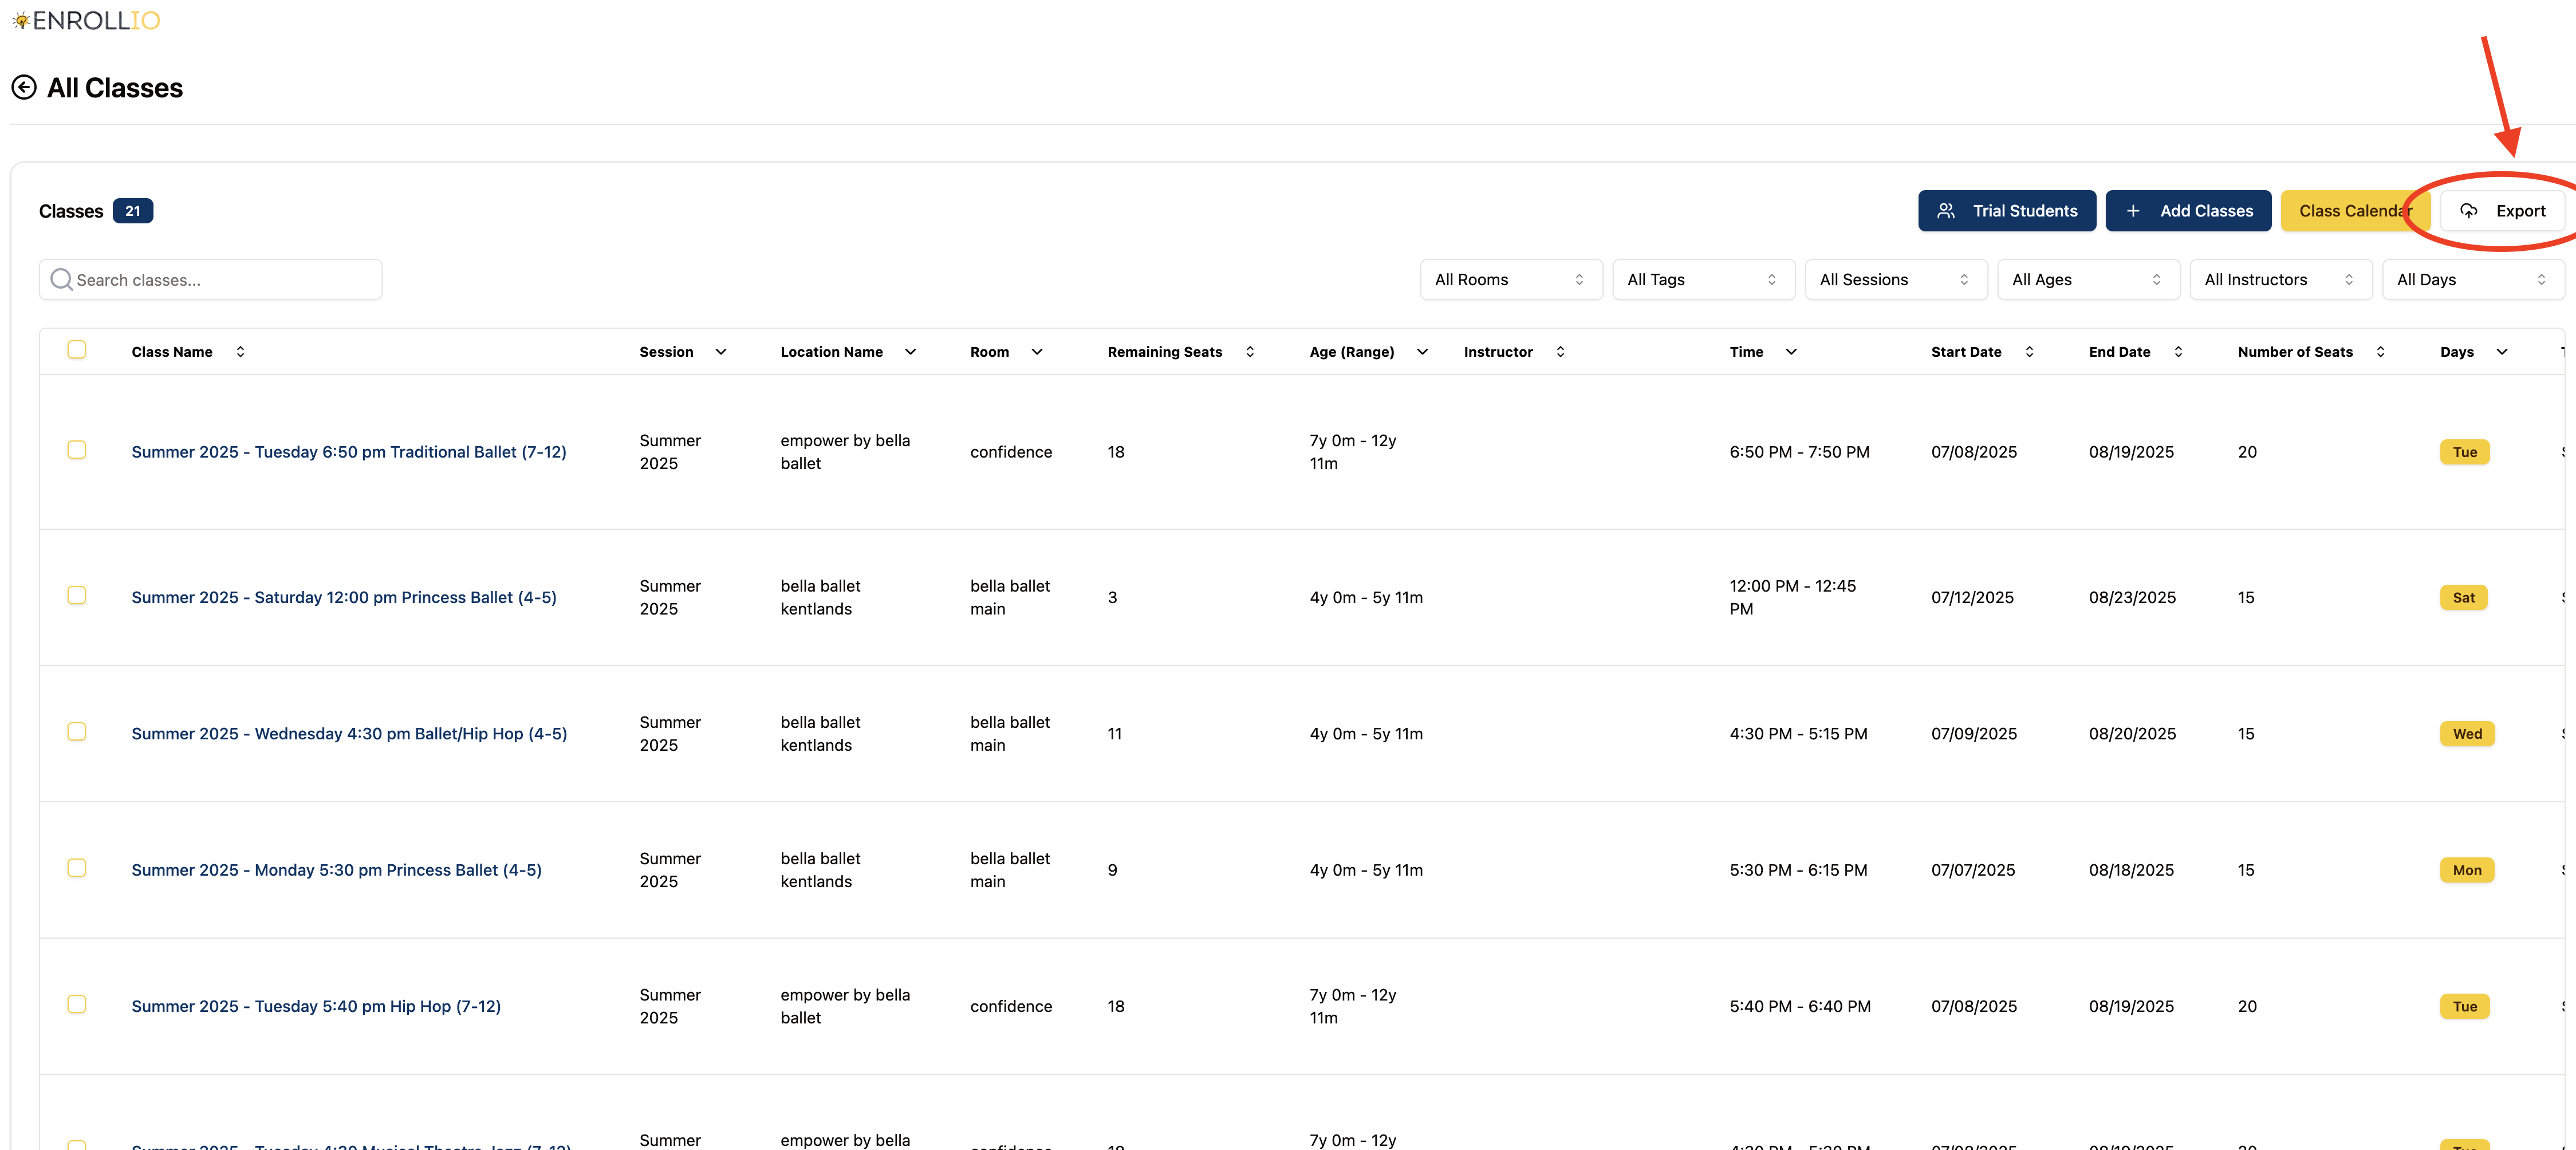Click the Sat day badge
The width and height of the screenshot is (2576, 1150).
click(2463, 598)
